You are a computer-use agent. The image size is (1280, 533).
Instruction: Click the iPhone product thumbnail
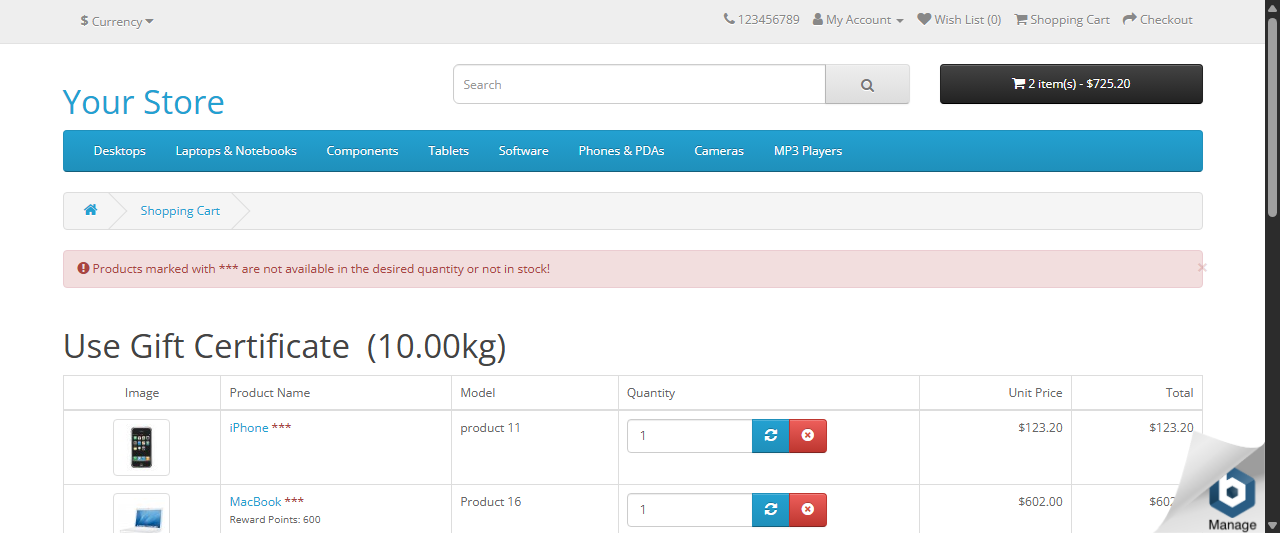(x=141, y=447)
